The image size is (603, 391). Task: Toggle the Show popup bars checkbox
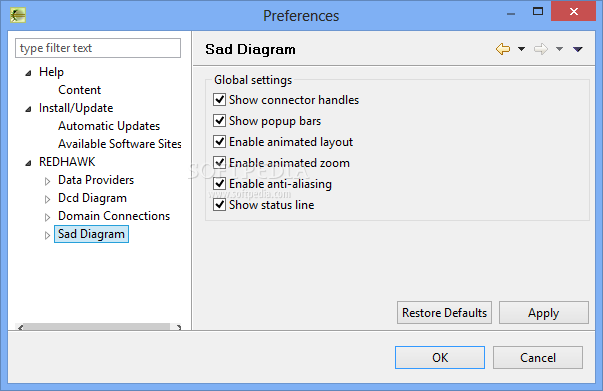pos(219,121)
